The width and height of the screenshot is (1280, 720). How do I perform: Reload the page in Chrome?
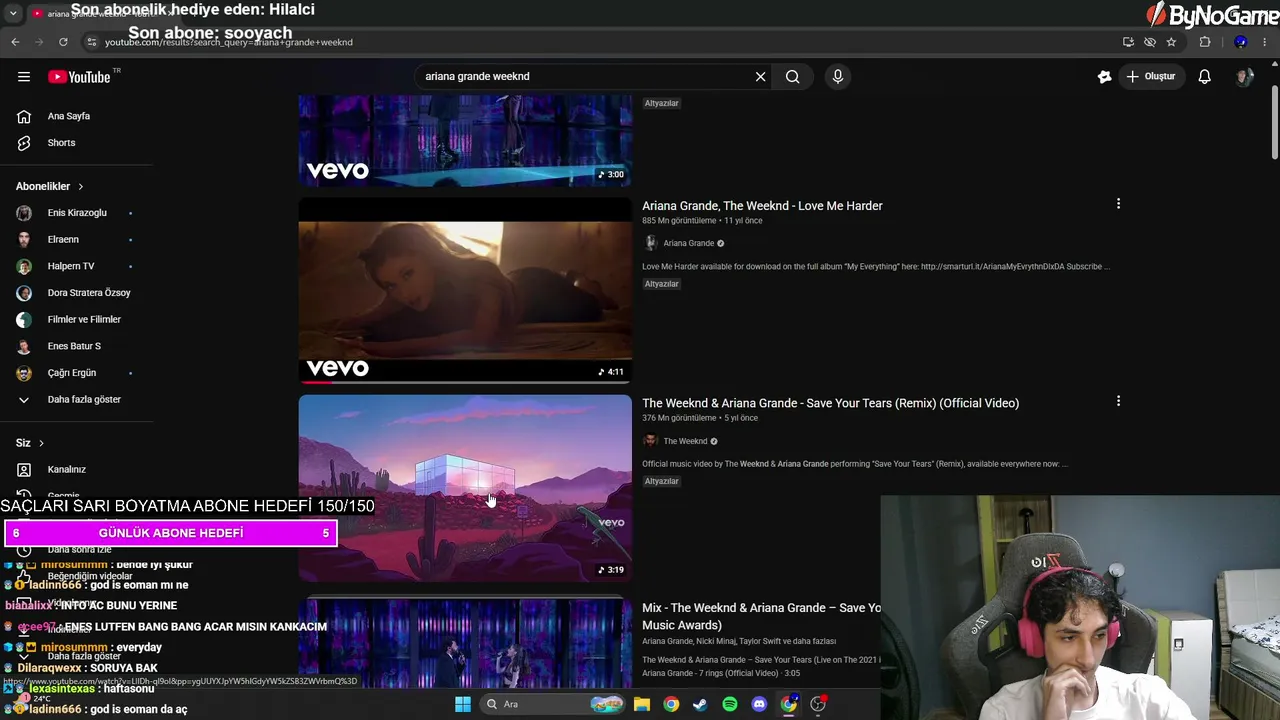[63, 42]
